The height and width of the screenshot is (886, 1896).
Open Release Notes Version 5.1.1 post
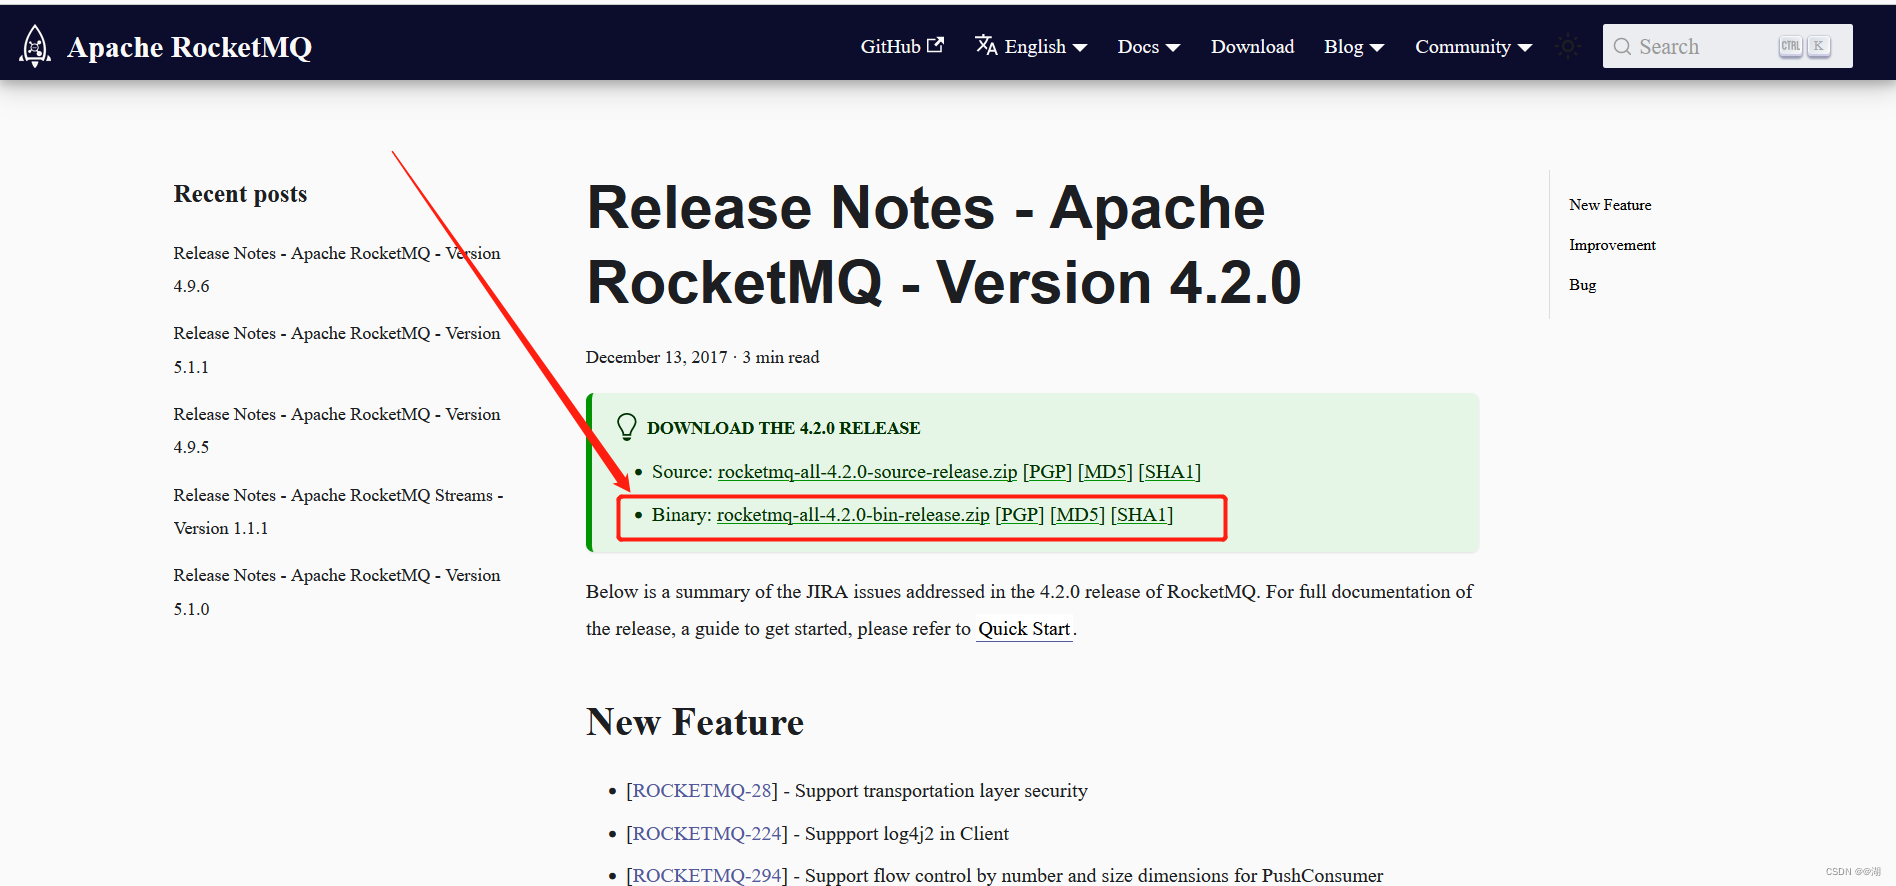(x=337, y=350)
